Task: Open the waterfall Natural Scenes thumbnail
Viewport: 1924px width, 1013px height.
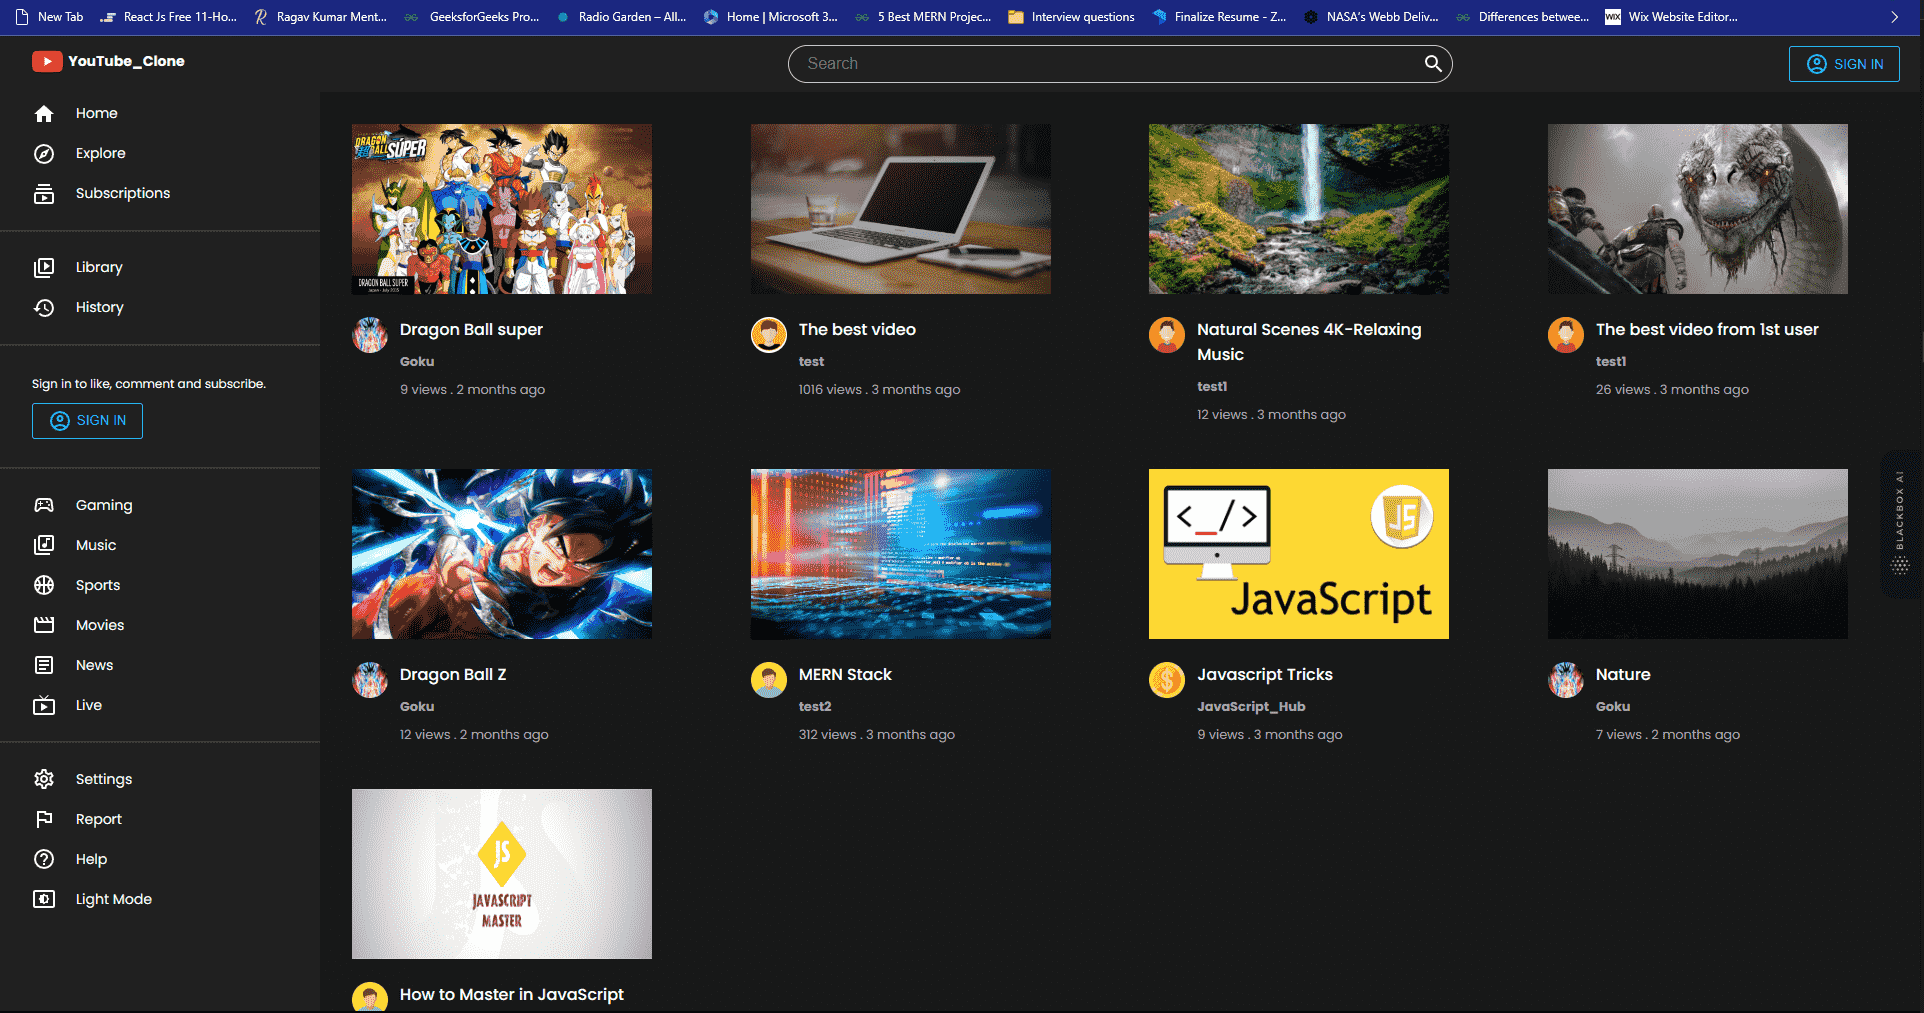Action: [1299, 209]
